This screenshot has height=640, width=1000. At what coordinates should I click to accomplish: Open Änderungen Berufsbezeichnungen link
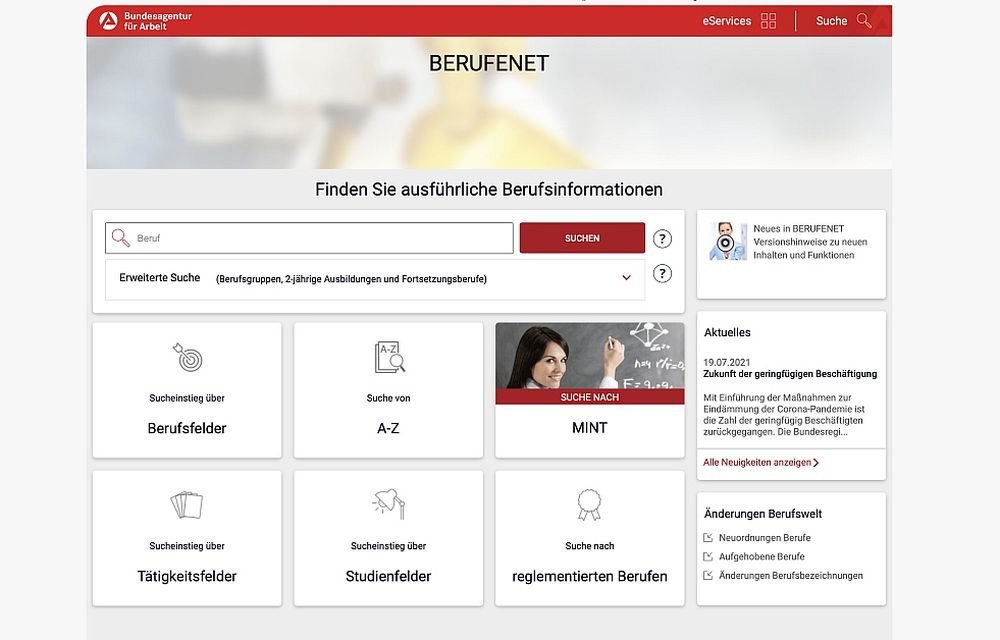[x=790, y=576]
